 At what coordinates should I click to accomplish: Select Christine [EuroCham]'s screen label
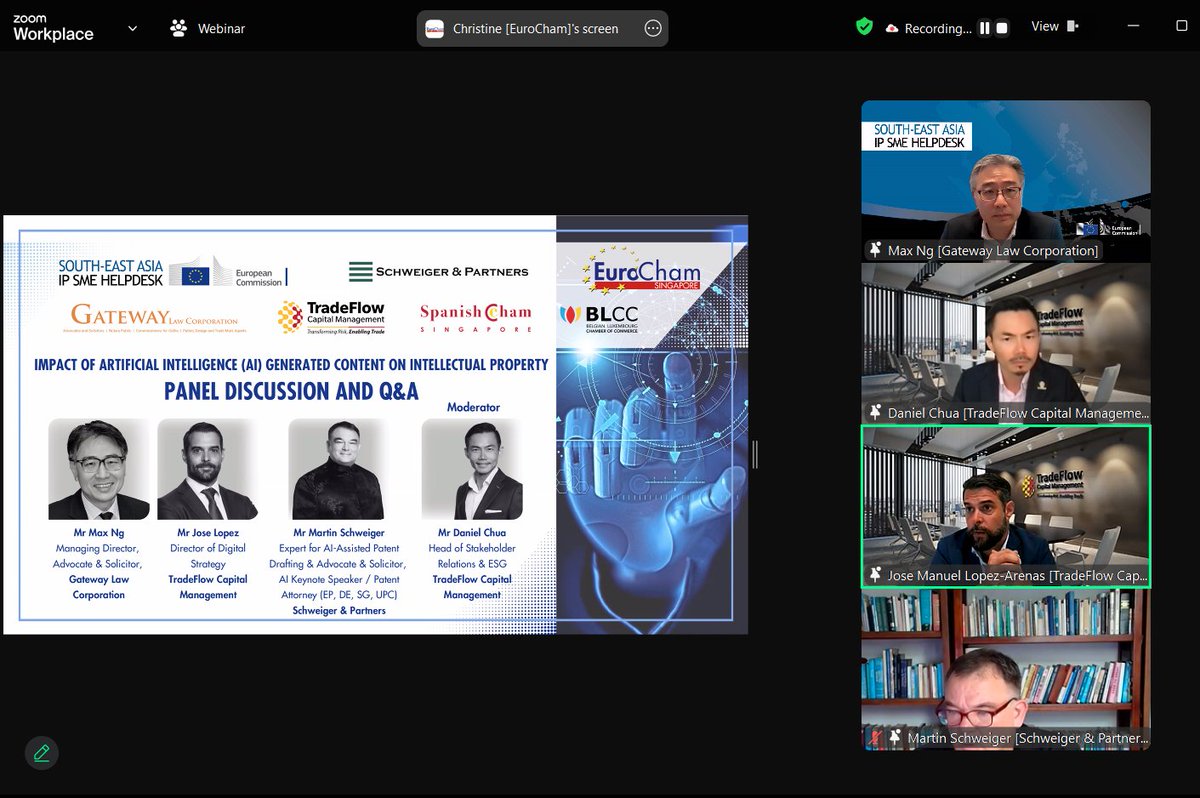535,29
